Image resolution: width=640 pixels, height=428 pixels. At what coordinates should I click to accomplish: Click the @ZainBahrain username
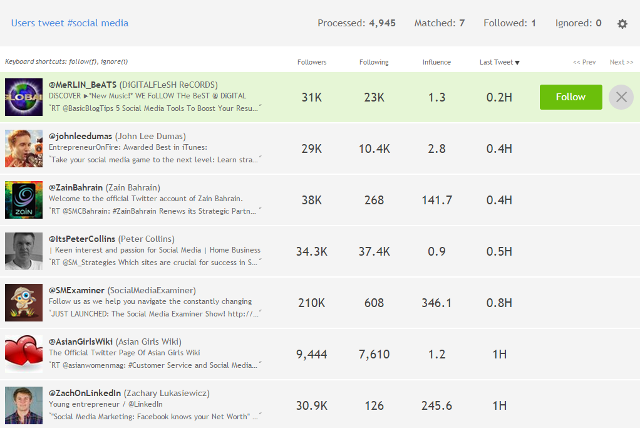pyautogui.click(x=76, y=188)
